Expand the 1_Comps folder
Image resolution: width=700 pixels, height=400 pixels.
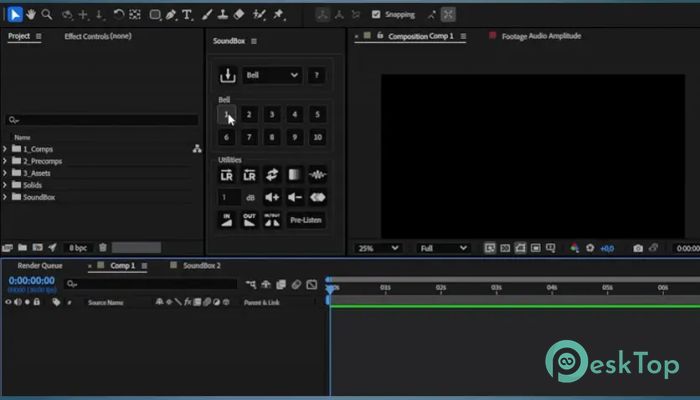click(5, 149)
